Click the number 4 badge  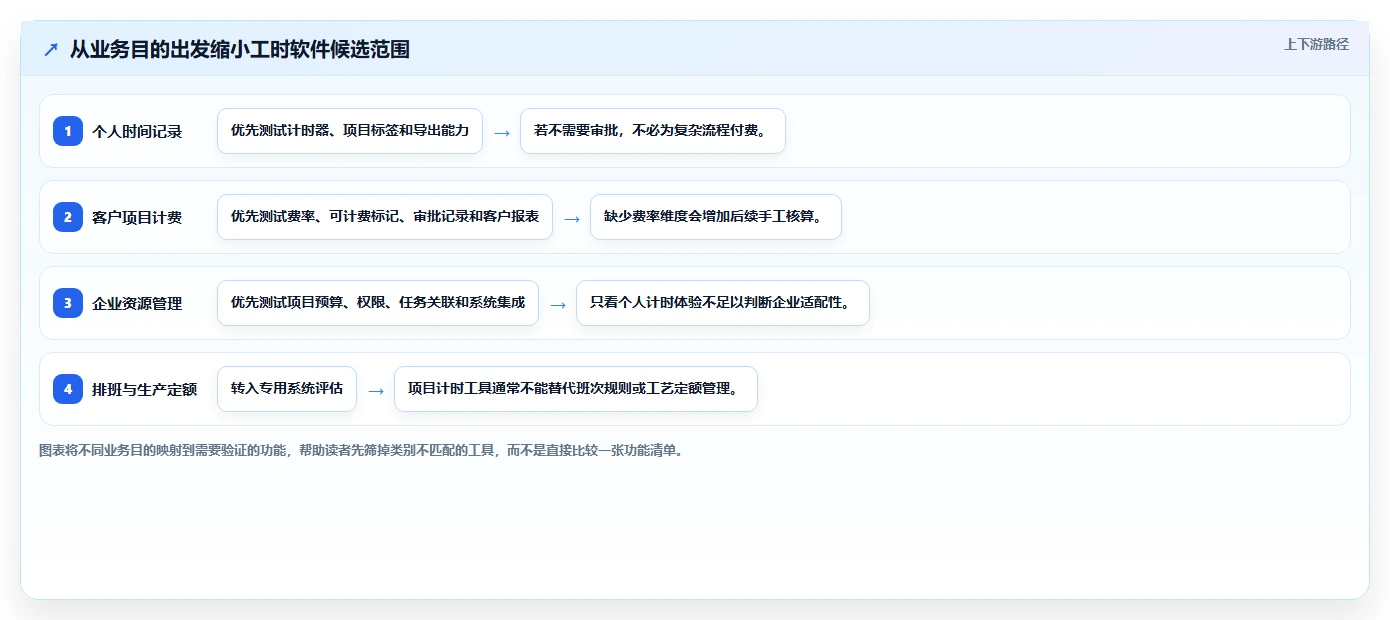pos(68,389)
